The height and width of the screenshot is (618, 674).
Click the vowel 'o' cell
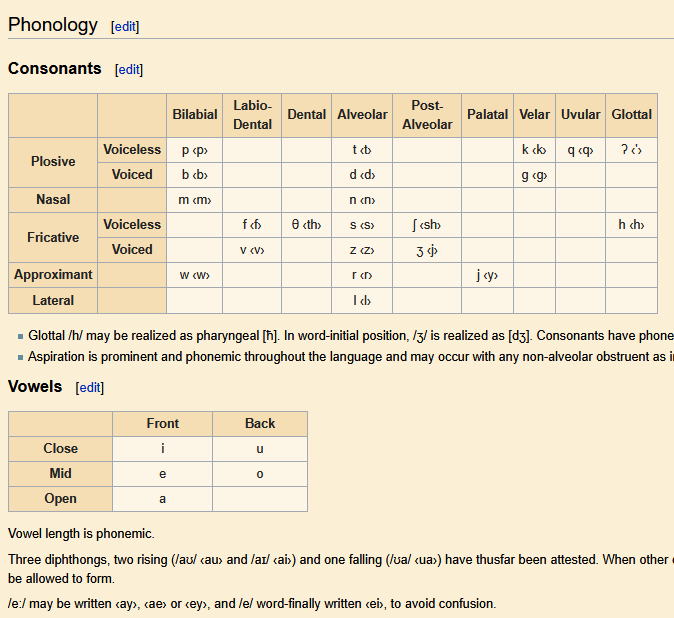[x=260, y=474]
